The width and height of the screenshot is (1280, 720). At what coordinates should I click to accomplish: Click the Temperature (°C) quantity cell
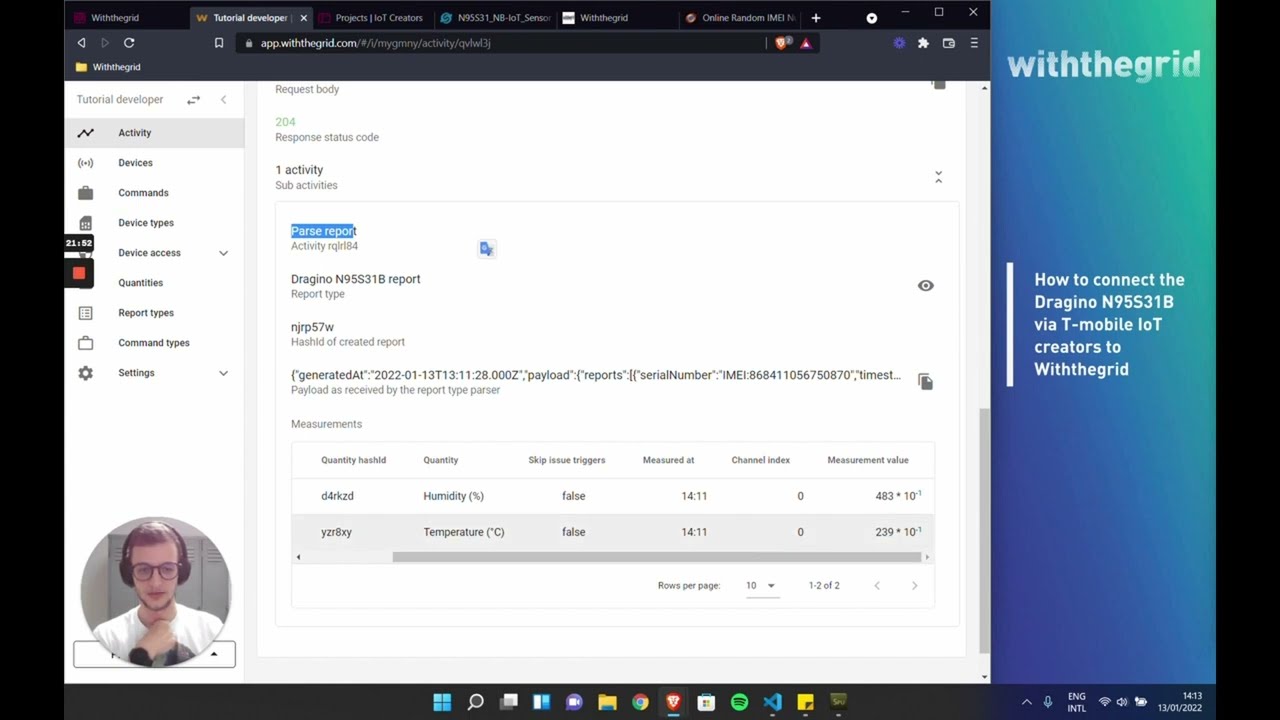[464, 532]
